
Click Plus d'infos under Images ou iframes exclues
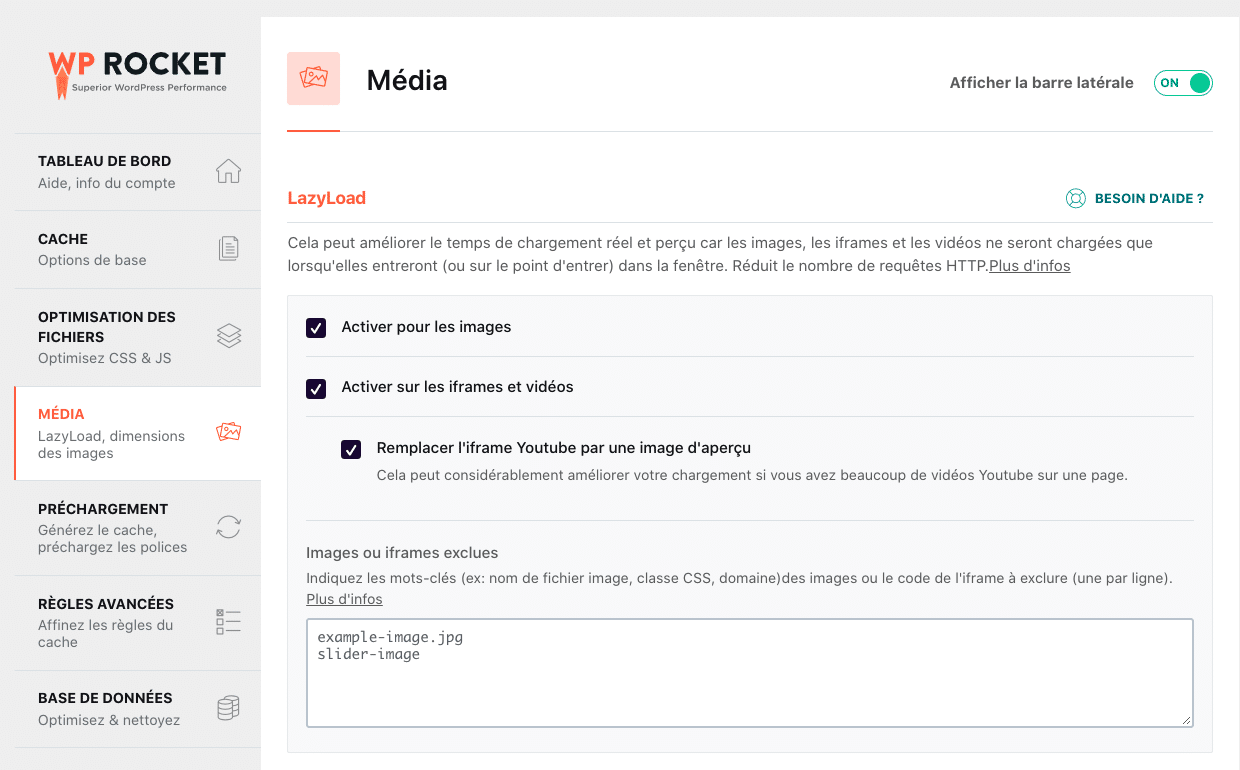click(344, 599)
